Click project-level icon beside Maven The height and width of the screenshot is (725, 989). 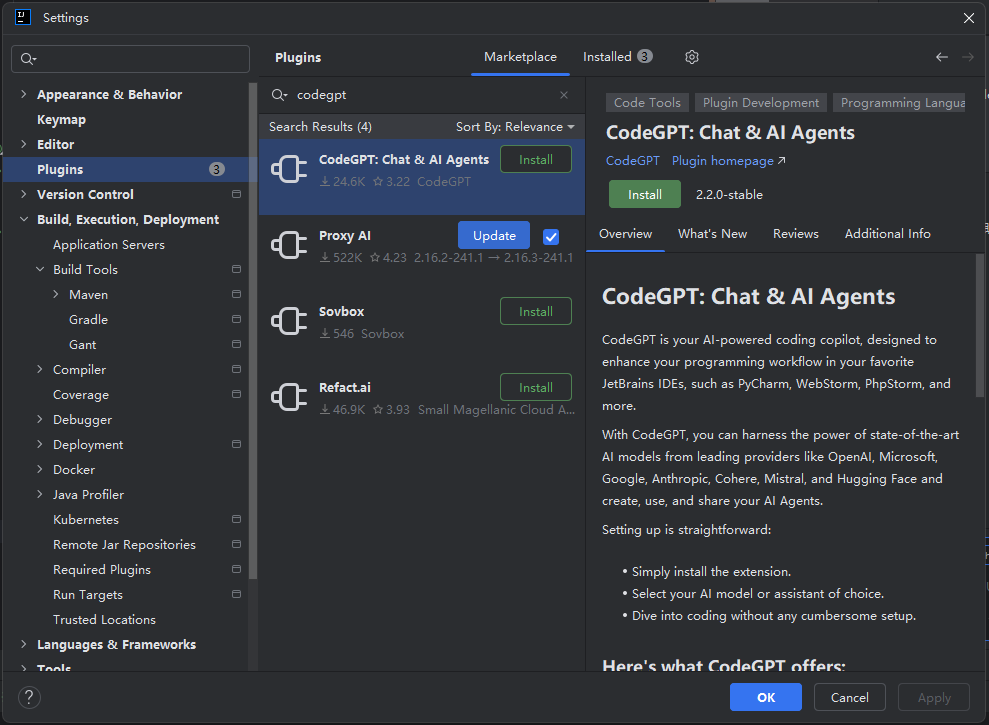click(237, 294)
